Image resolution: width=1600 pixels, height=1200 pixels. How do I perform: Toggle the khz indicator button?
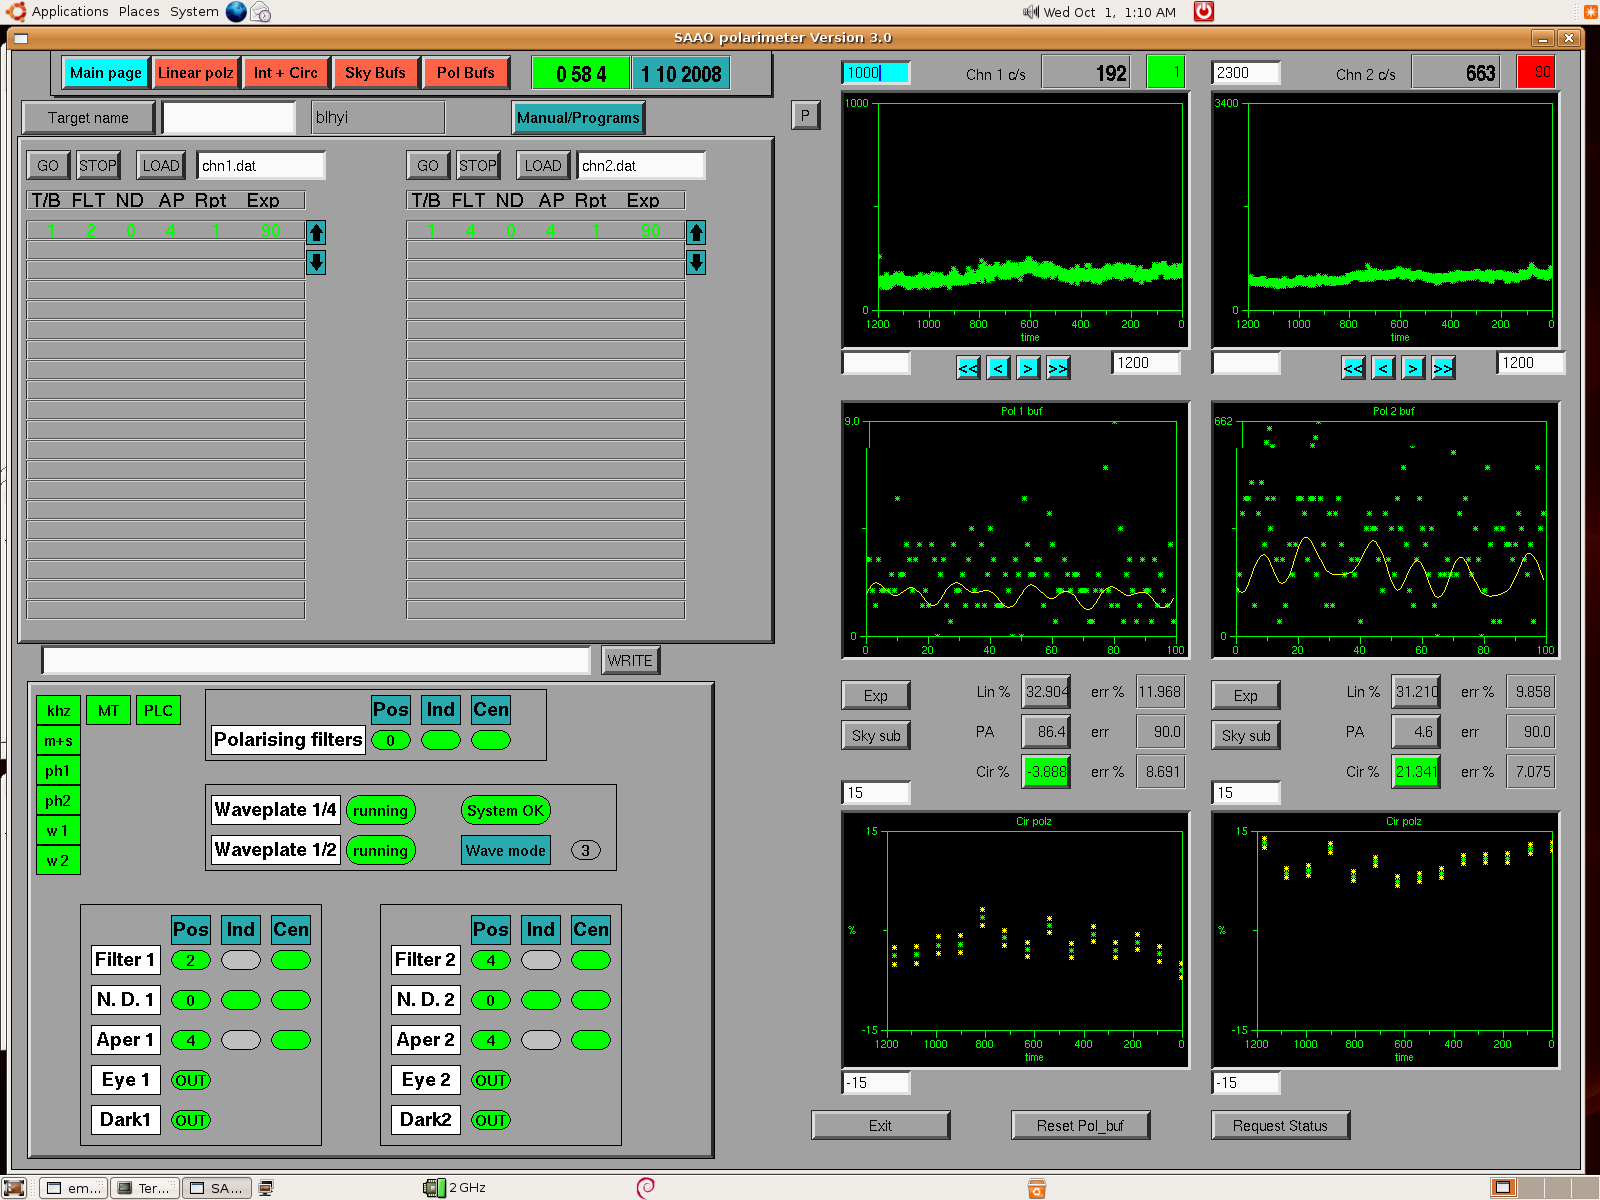coord(58,711)
